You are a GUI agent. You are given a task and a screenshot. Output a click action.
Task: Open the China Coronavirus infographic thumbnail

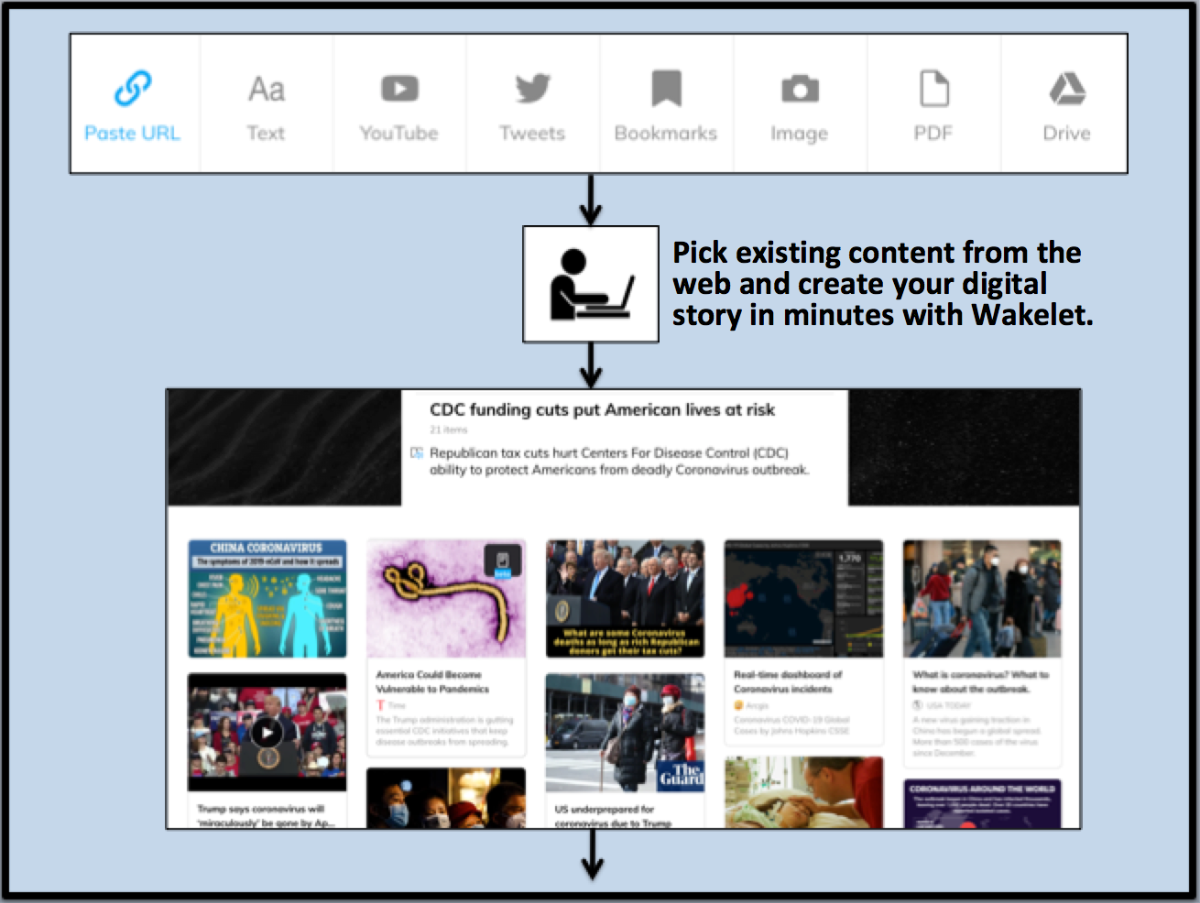267,598
